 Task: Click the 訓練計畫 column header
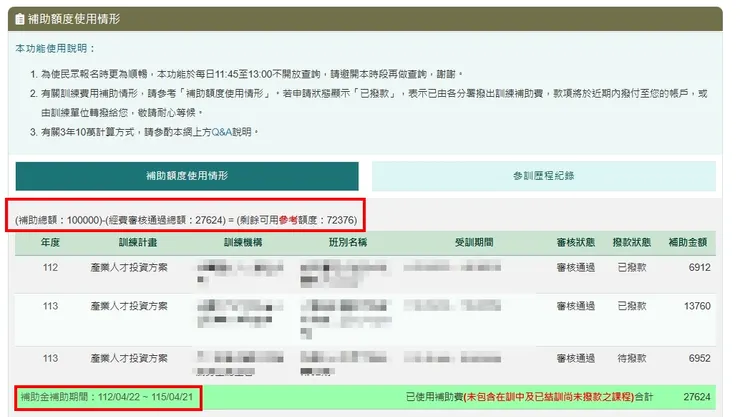coord(138,242)
